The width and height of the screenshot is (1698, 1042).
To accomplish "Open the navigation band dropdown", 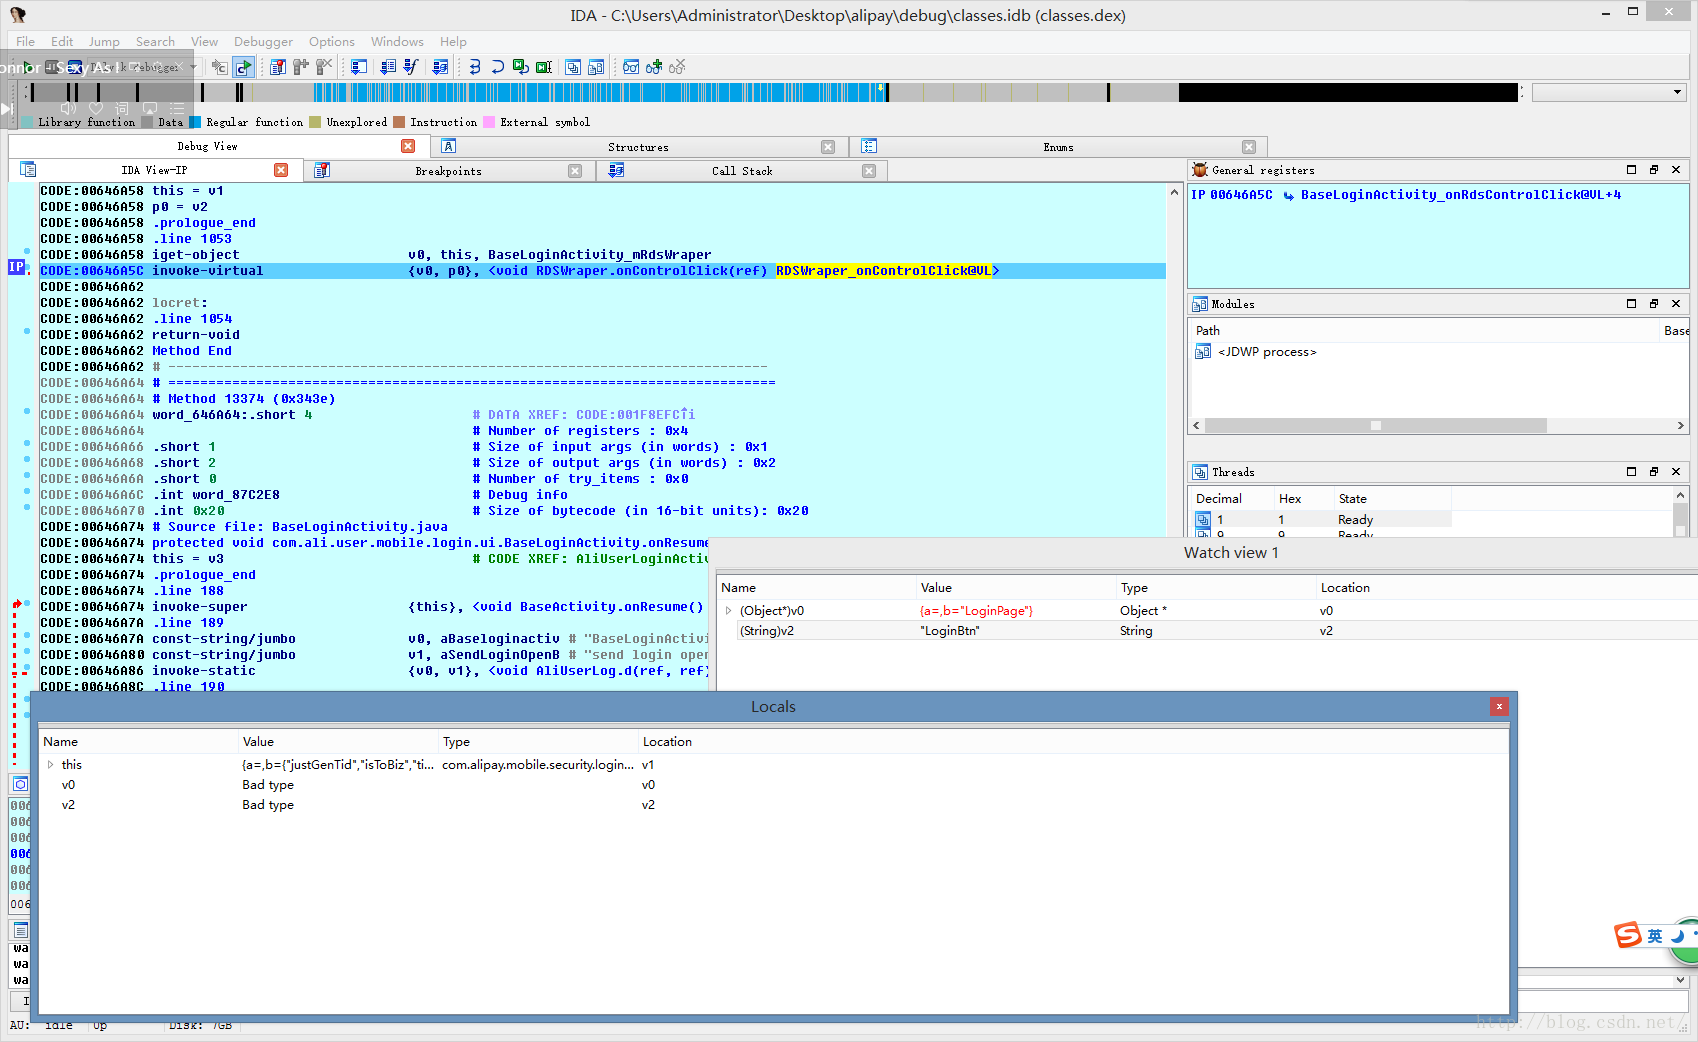I will [x=1677, y=92].
